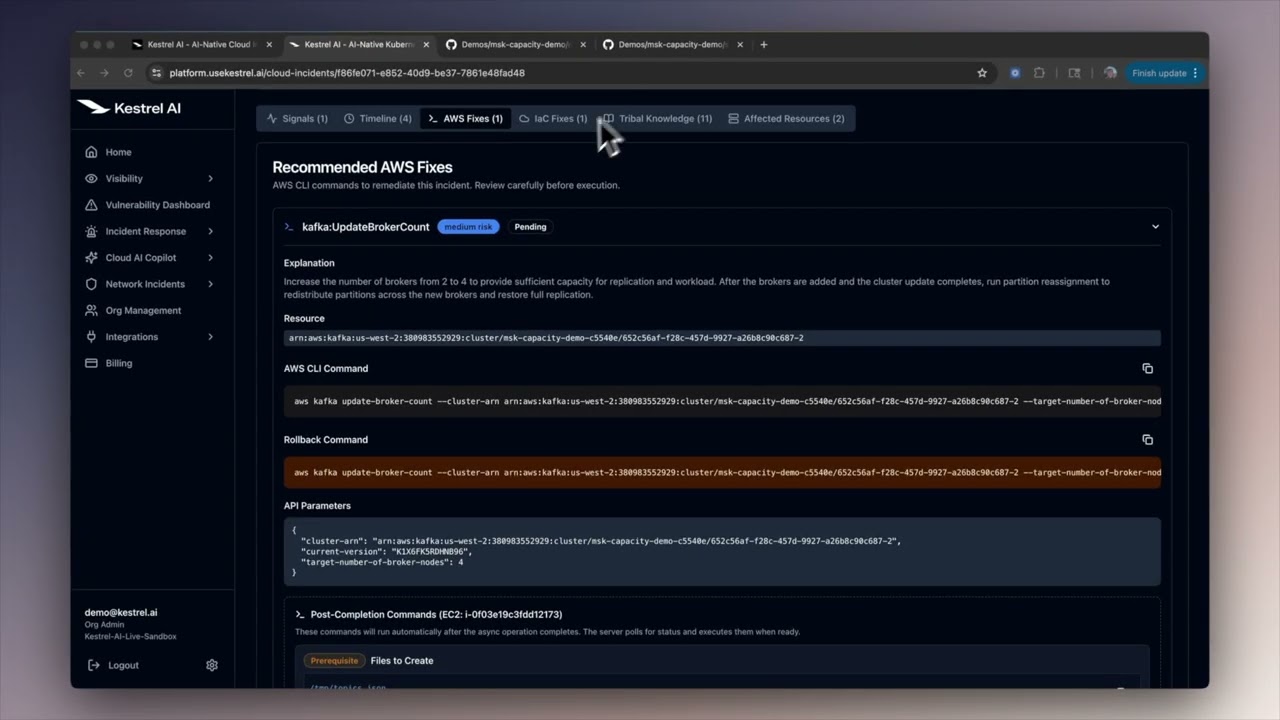Click the Network Incidents shield icon

[x=91, y=284]
